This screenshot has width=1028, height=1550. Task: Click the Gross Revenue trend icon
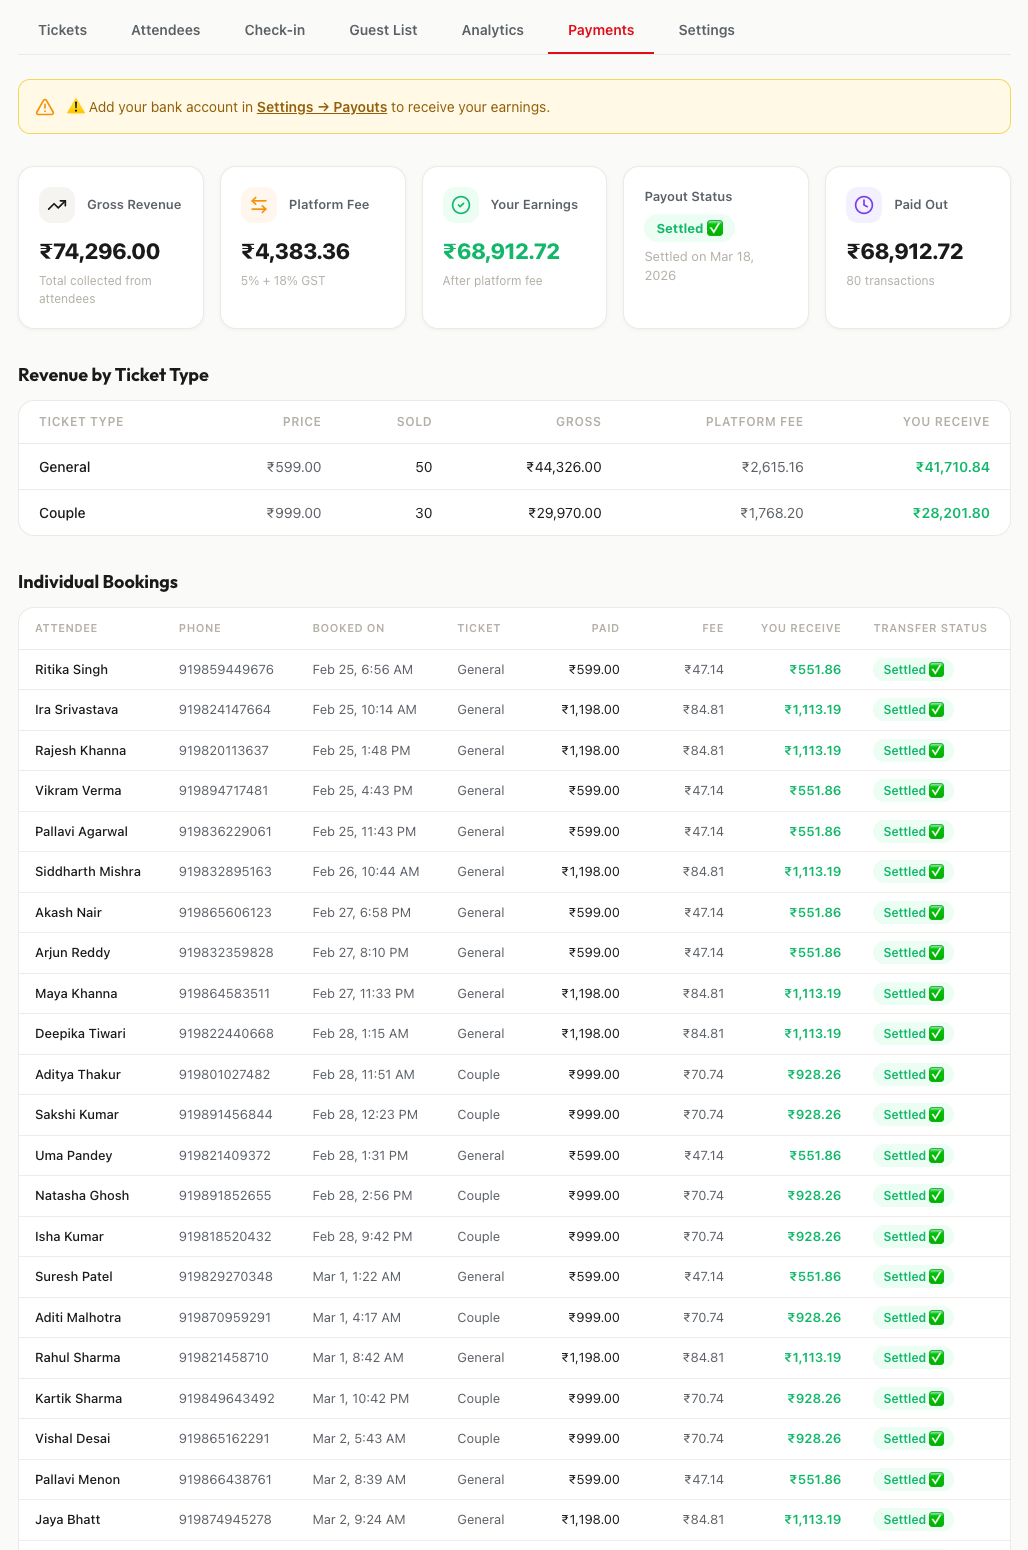coord(56,204)
